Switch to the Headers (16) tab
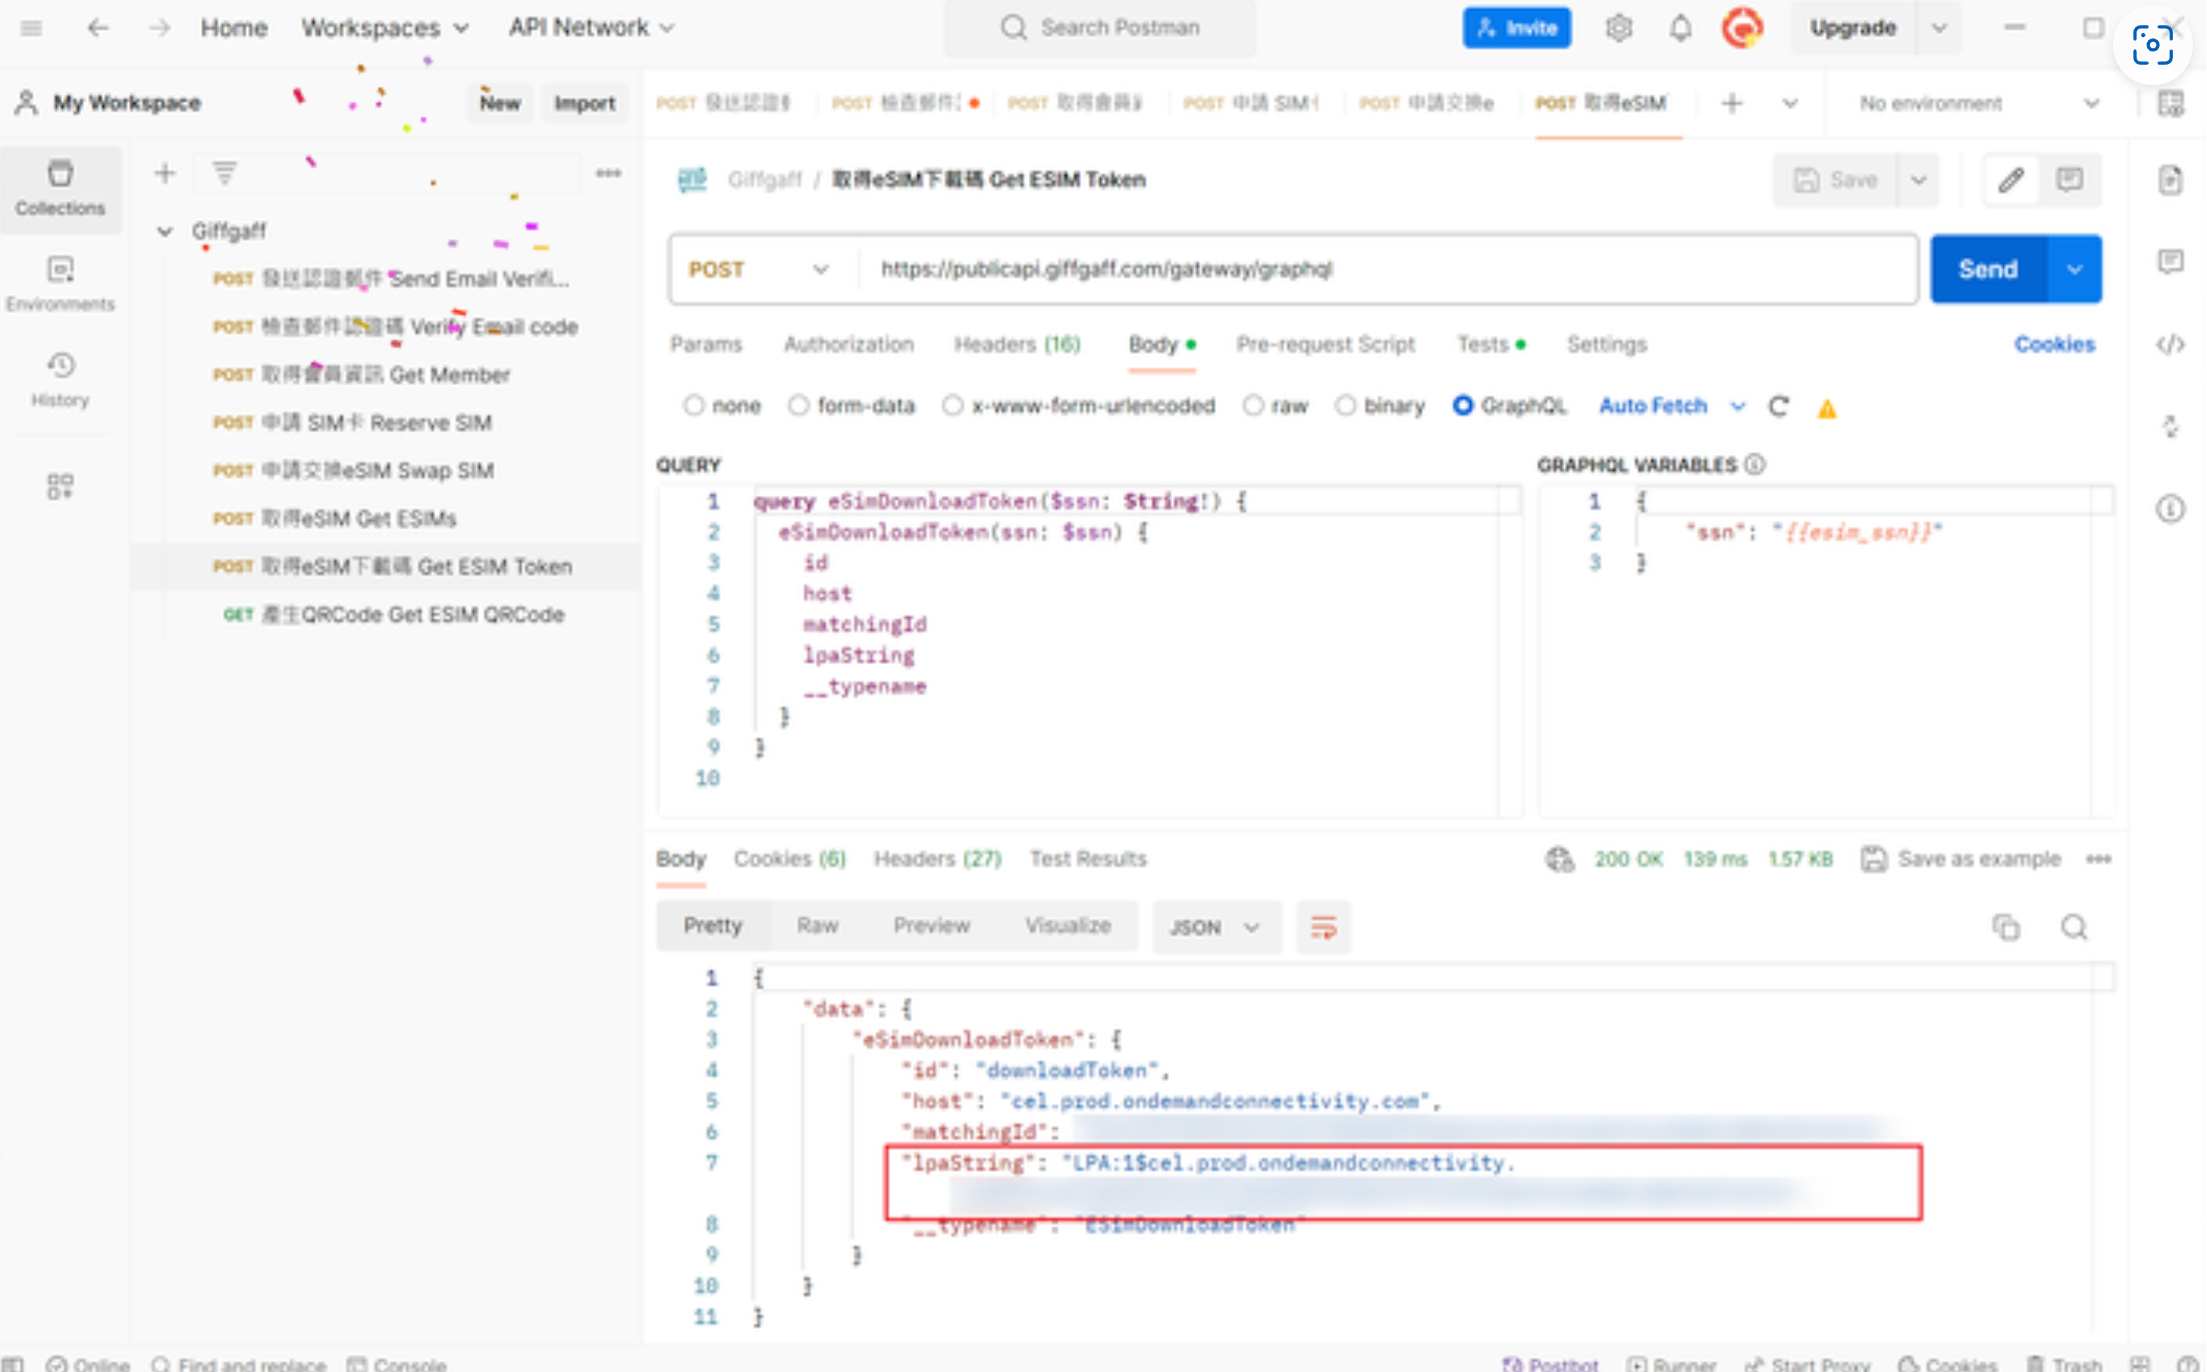Image resolution: width=2207 pixels, height=1372 pixels. (1017, 345)
